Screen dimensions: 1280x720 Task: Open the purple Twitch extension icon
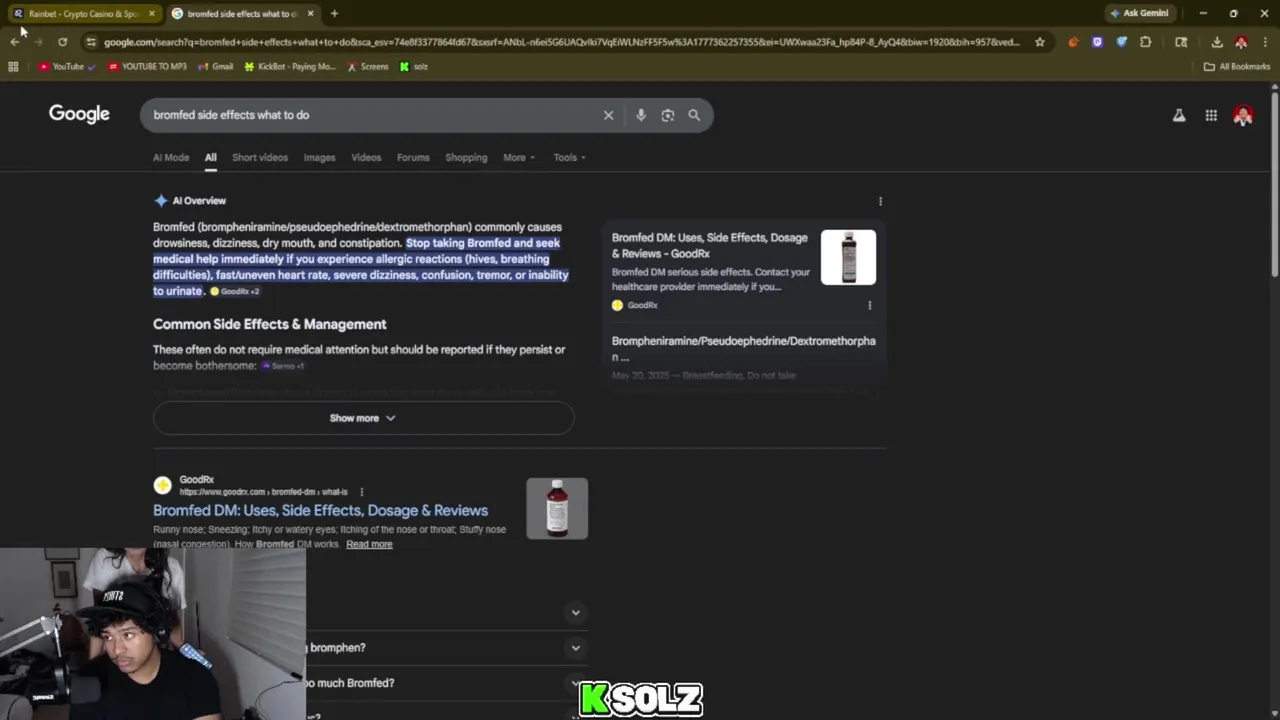click(1097, 42)
